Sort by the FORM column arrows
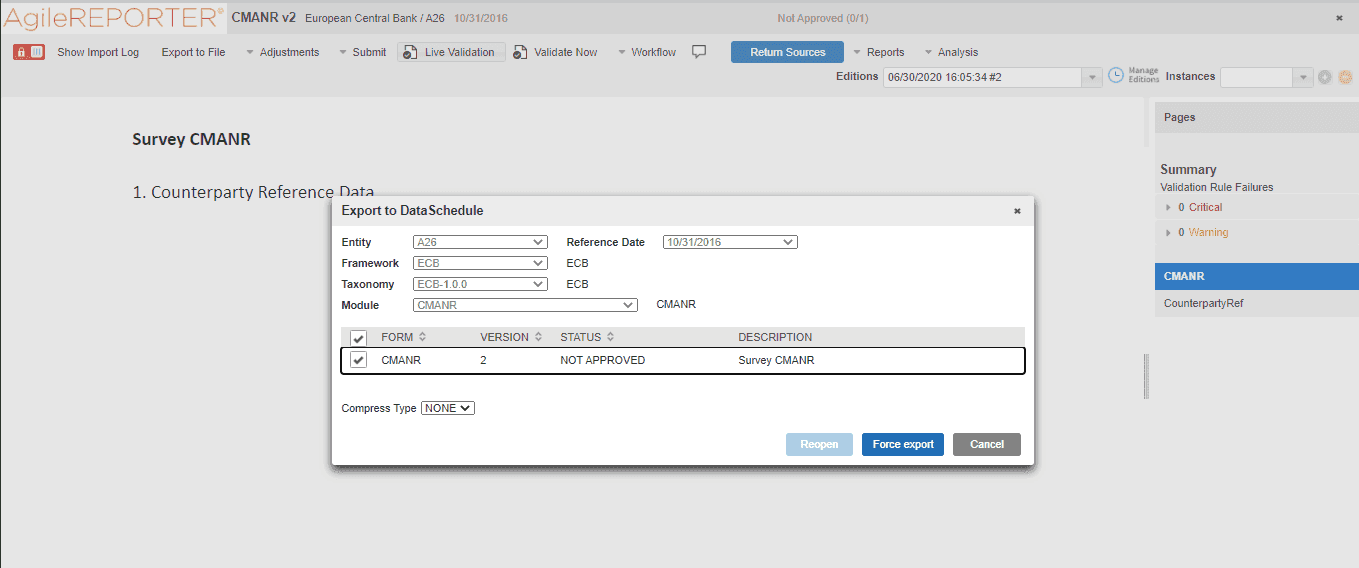 click(422, 337)
